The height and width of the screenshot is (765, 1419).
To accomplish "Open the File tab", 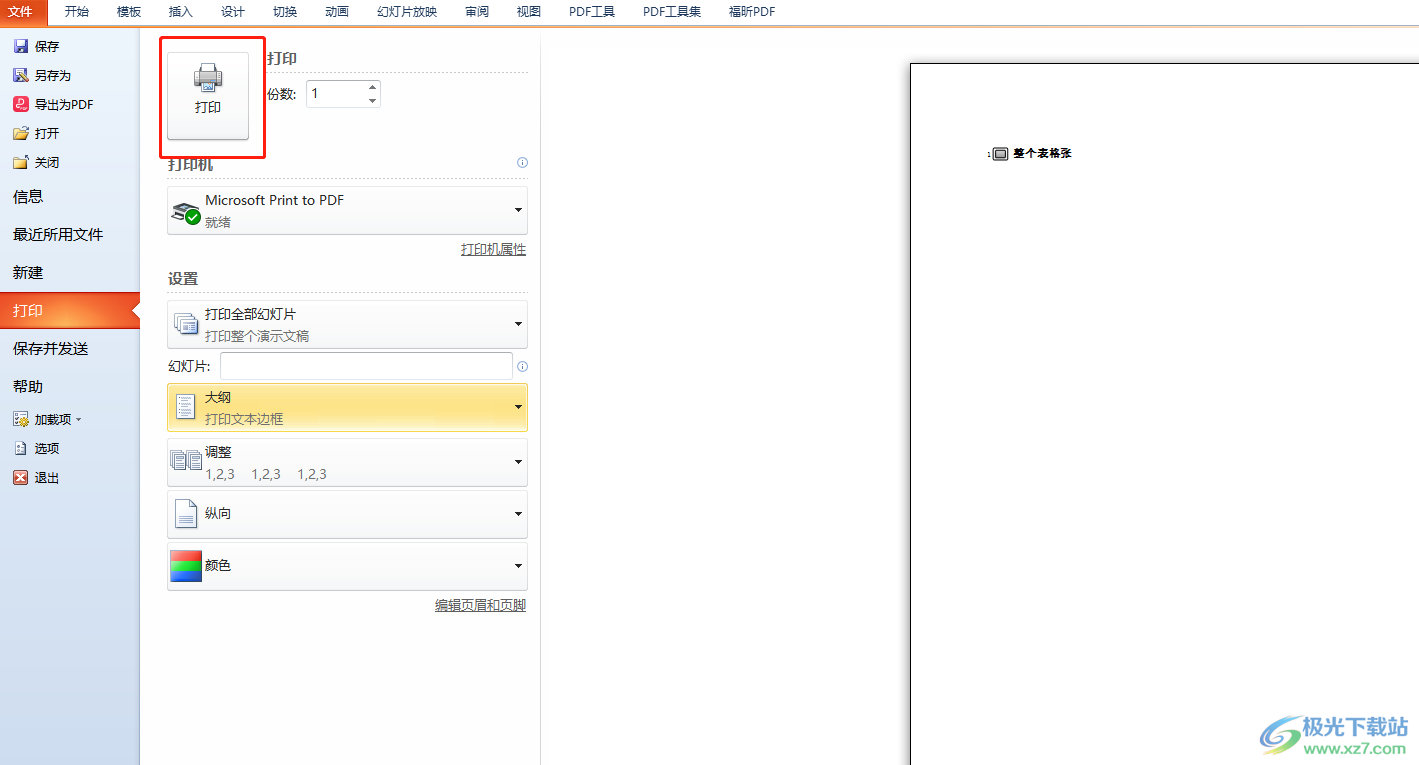I will point(23,12).
